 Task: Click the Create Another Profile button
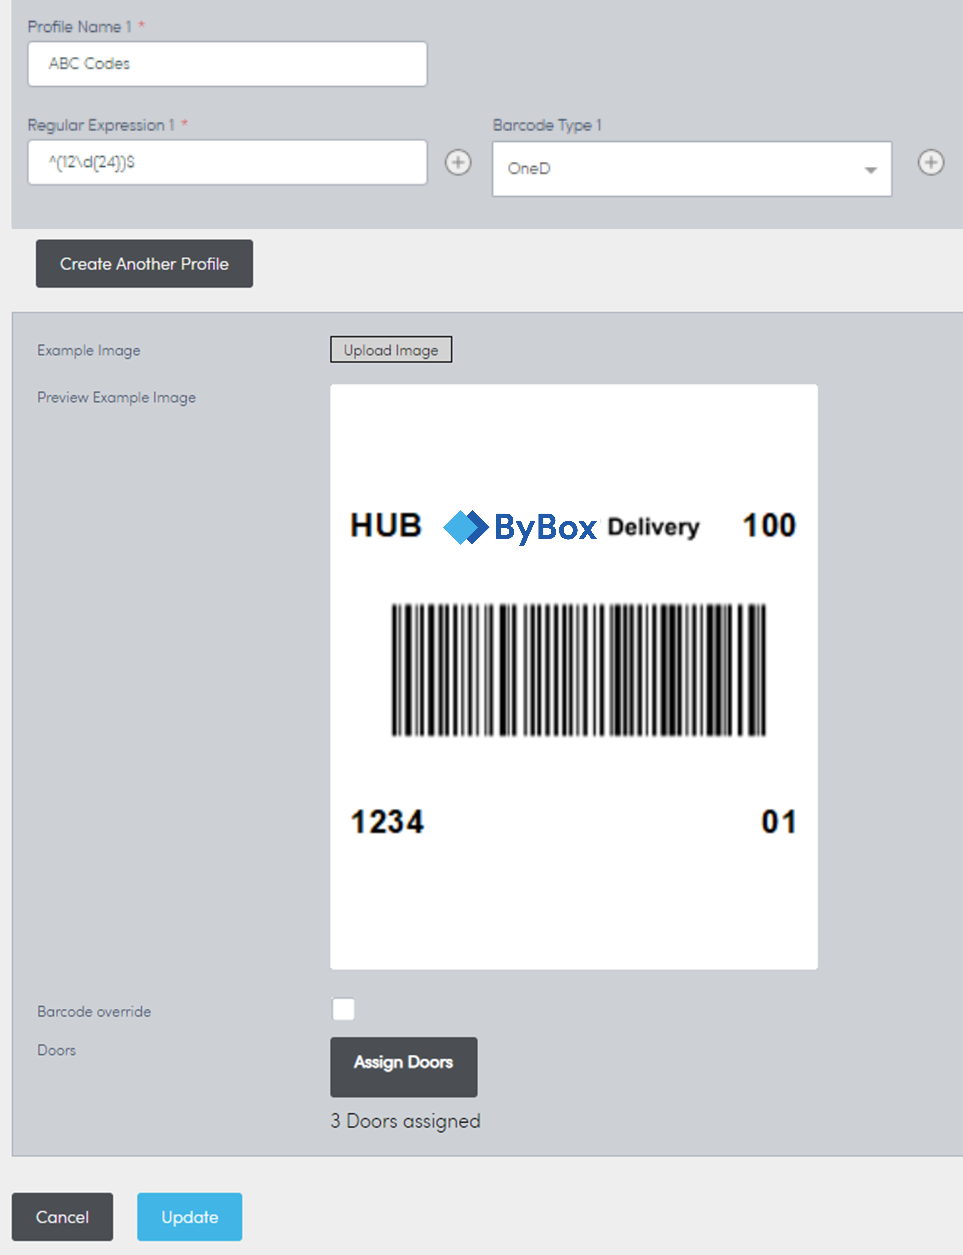[x=144, y=264]
